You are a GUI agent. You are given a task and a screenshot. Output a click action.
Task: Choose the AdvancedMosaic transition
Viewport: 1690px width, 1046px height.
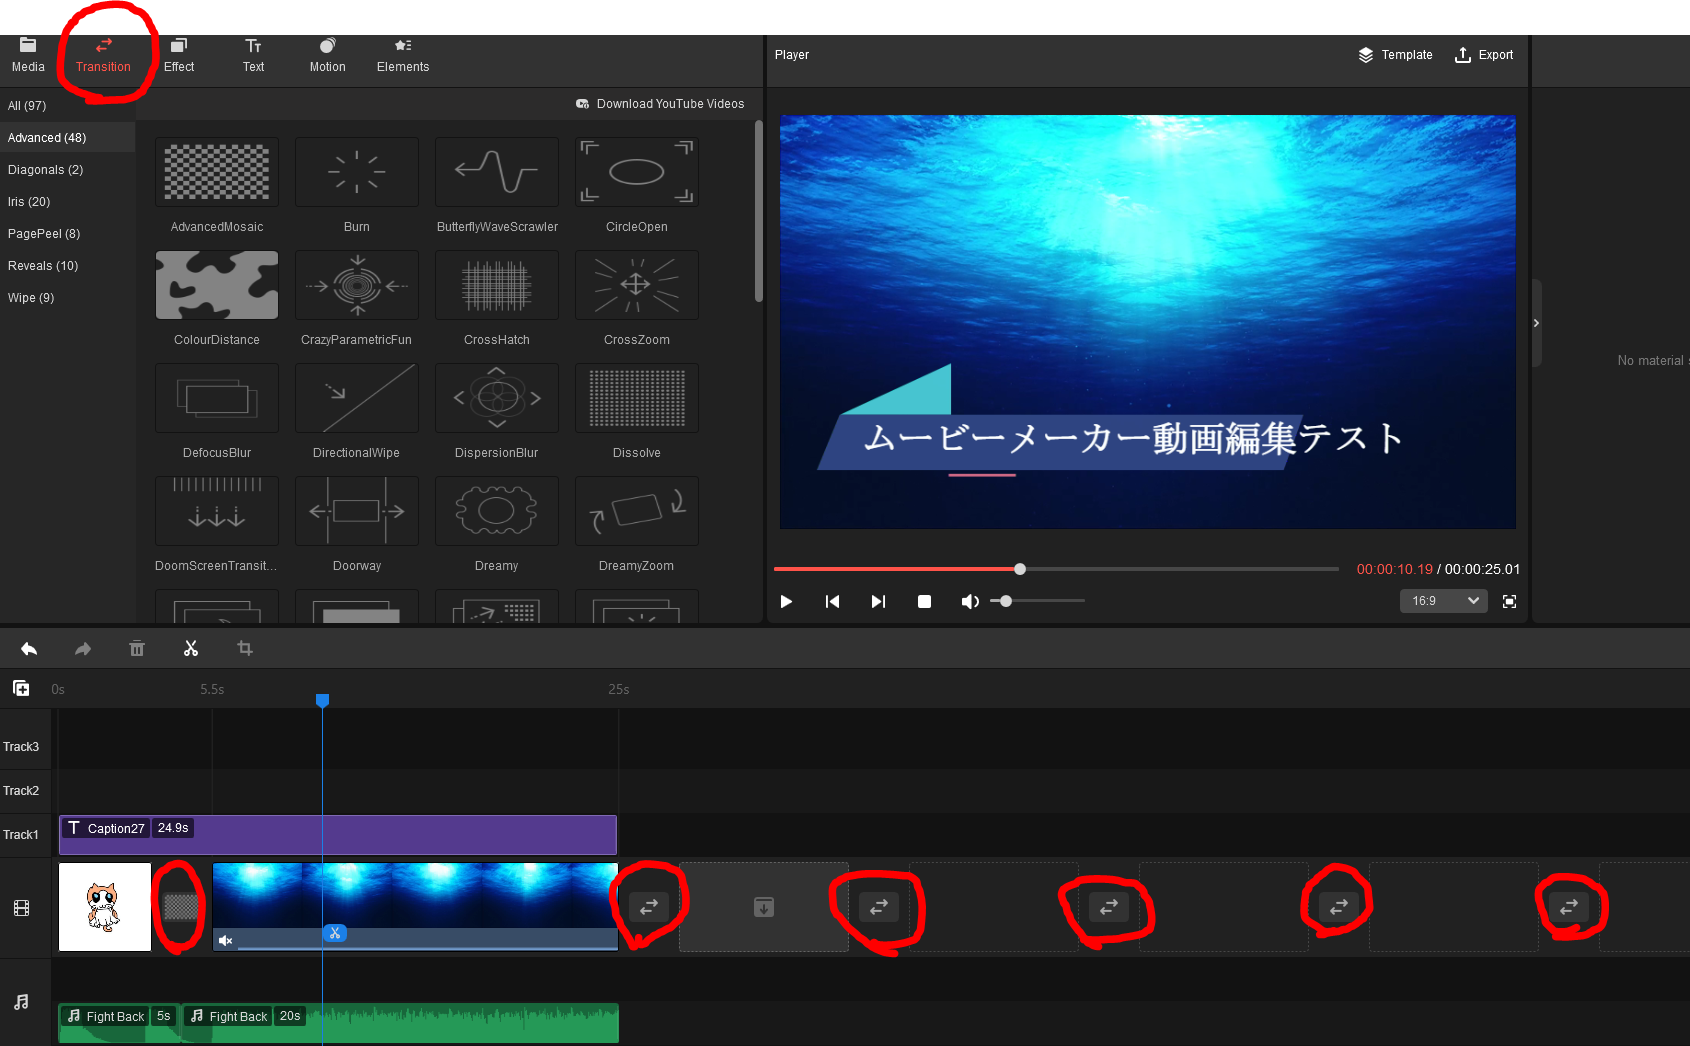click(x=217, y=172)
